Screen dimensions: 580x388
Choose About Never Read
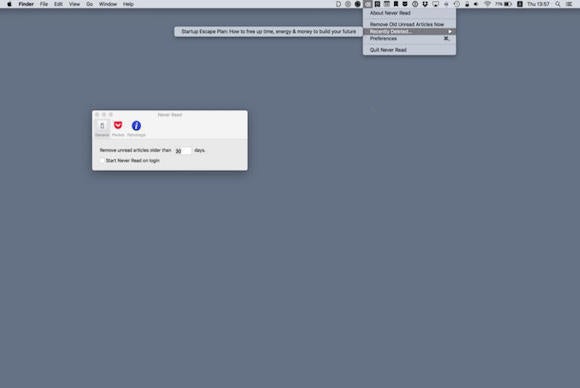(409, 13)
